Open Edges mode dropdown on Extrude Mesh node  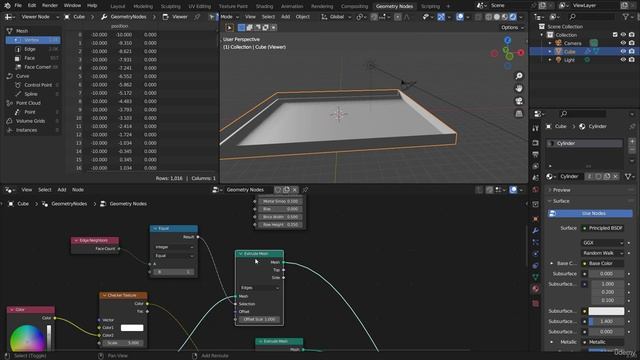point(260,288)
